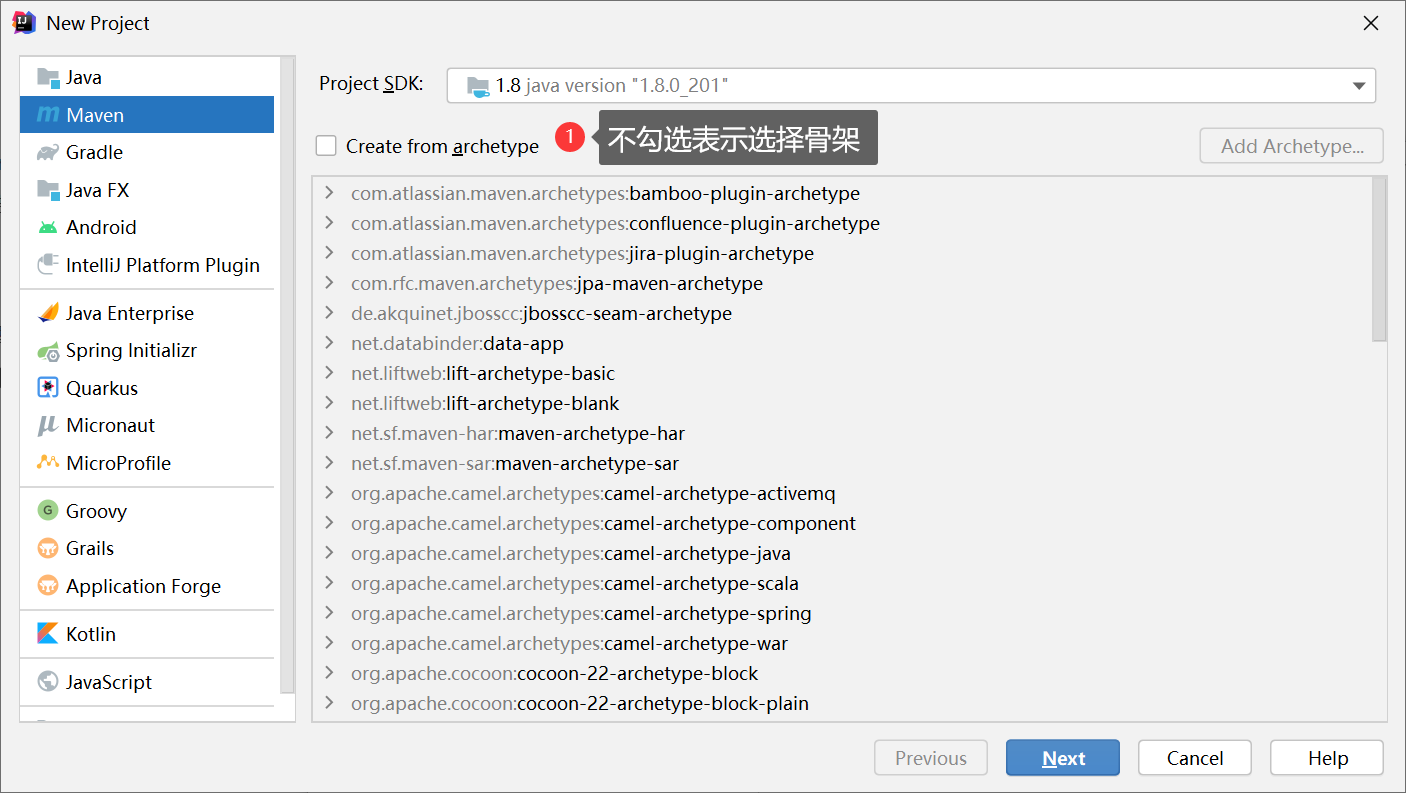This screenshot has width=1406, height=793.
Task: Expand jbosscc-seam-archetype entry
Action: pos(330,313)
